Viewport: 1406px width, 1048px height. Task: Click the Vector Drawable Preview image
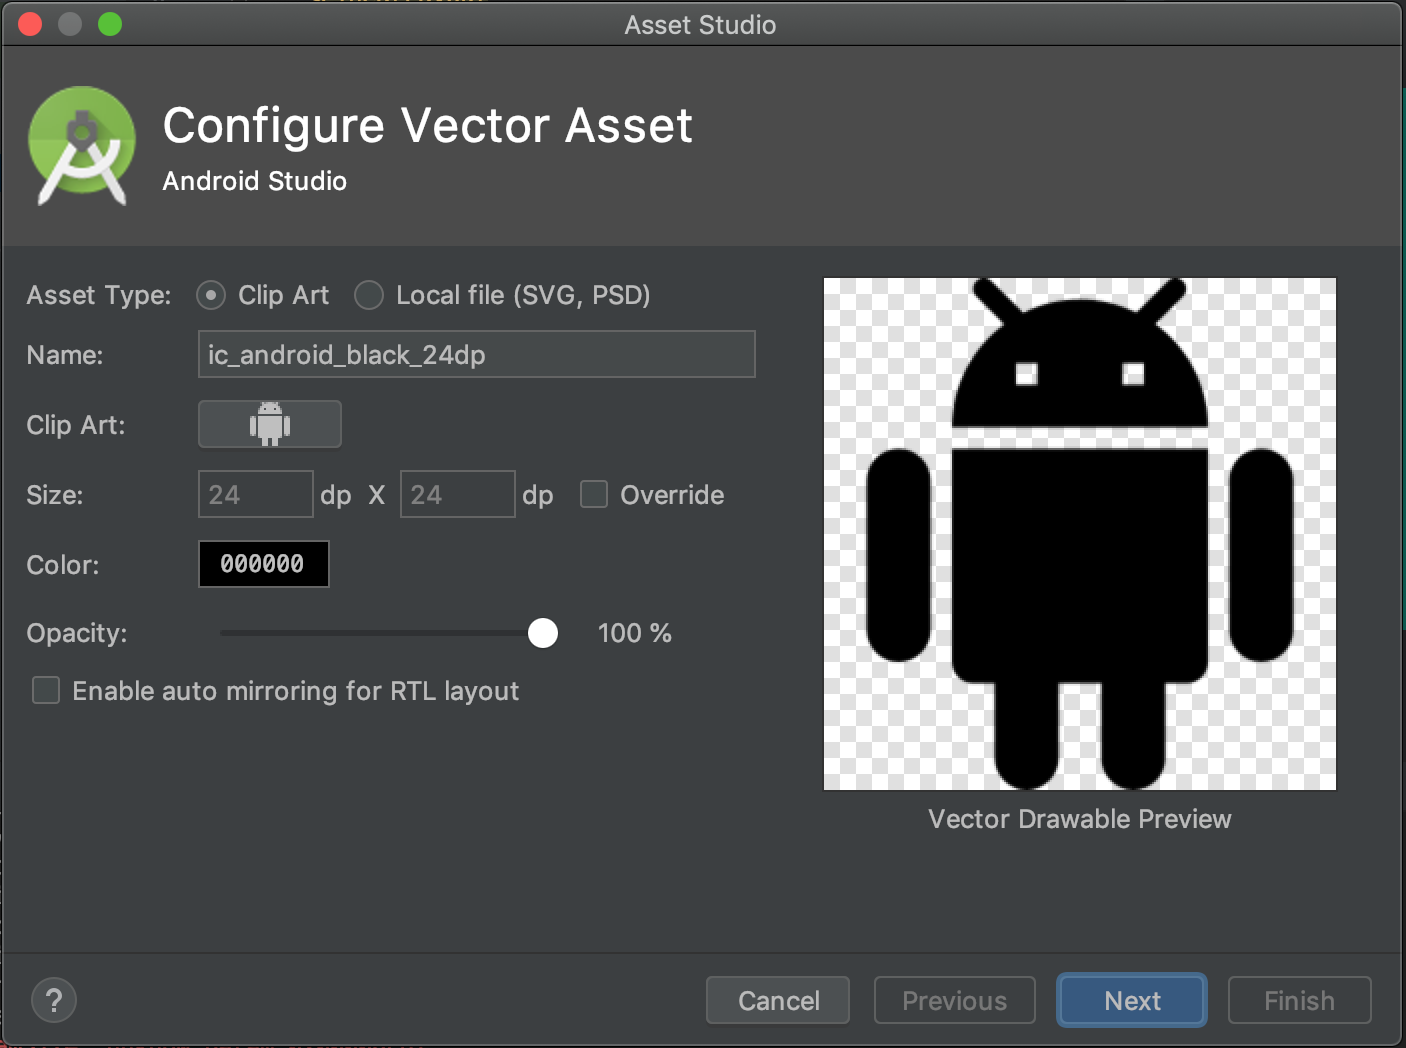tap(1079, 534)
